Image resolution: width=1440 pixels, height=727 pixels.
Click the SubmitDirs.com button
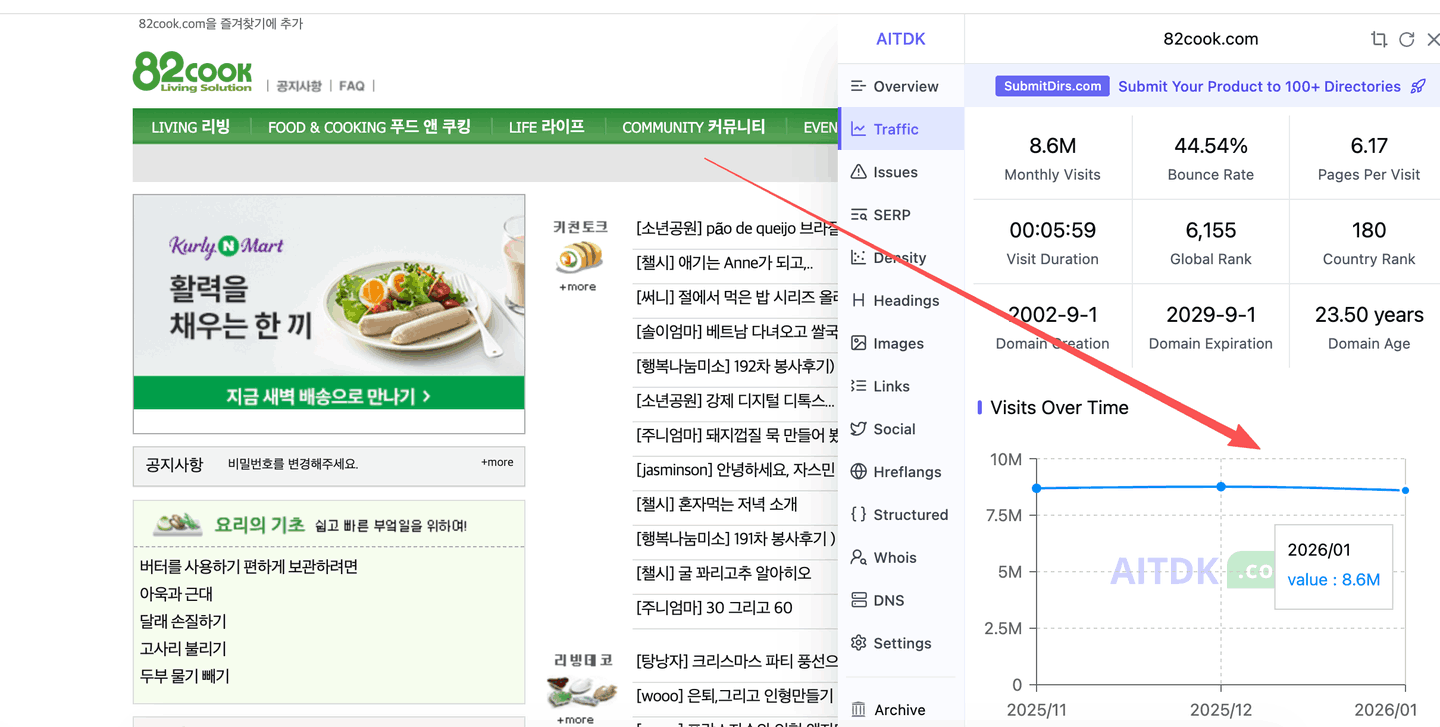(x=1052, y=86)
